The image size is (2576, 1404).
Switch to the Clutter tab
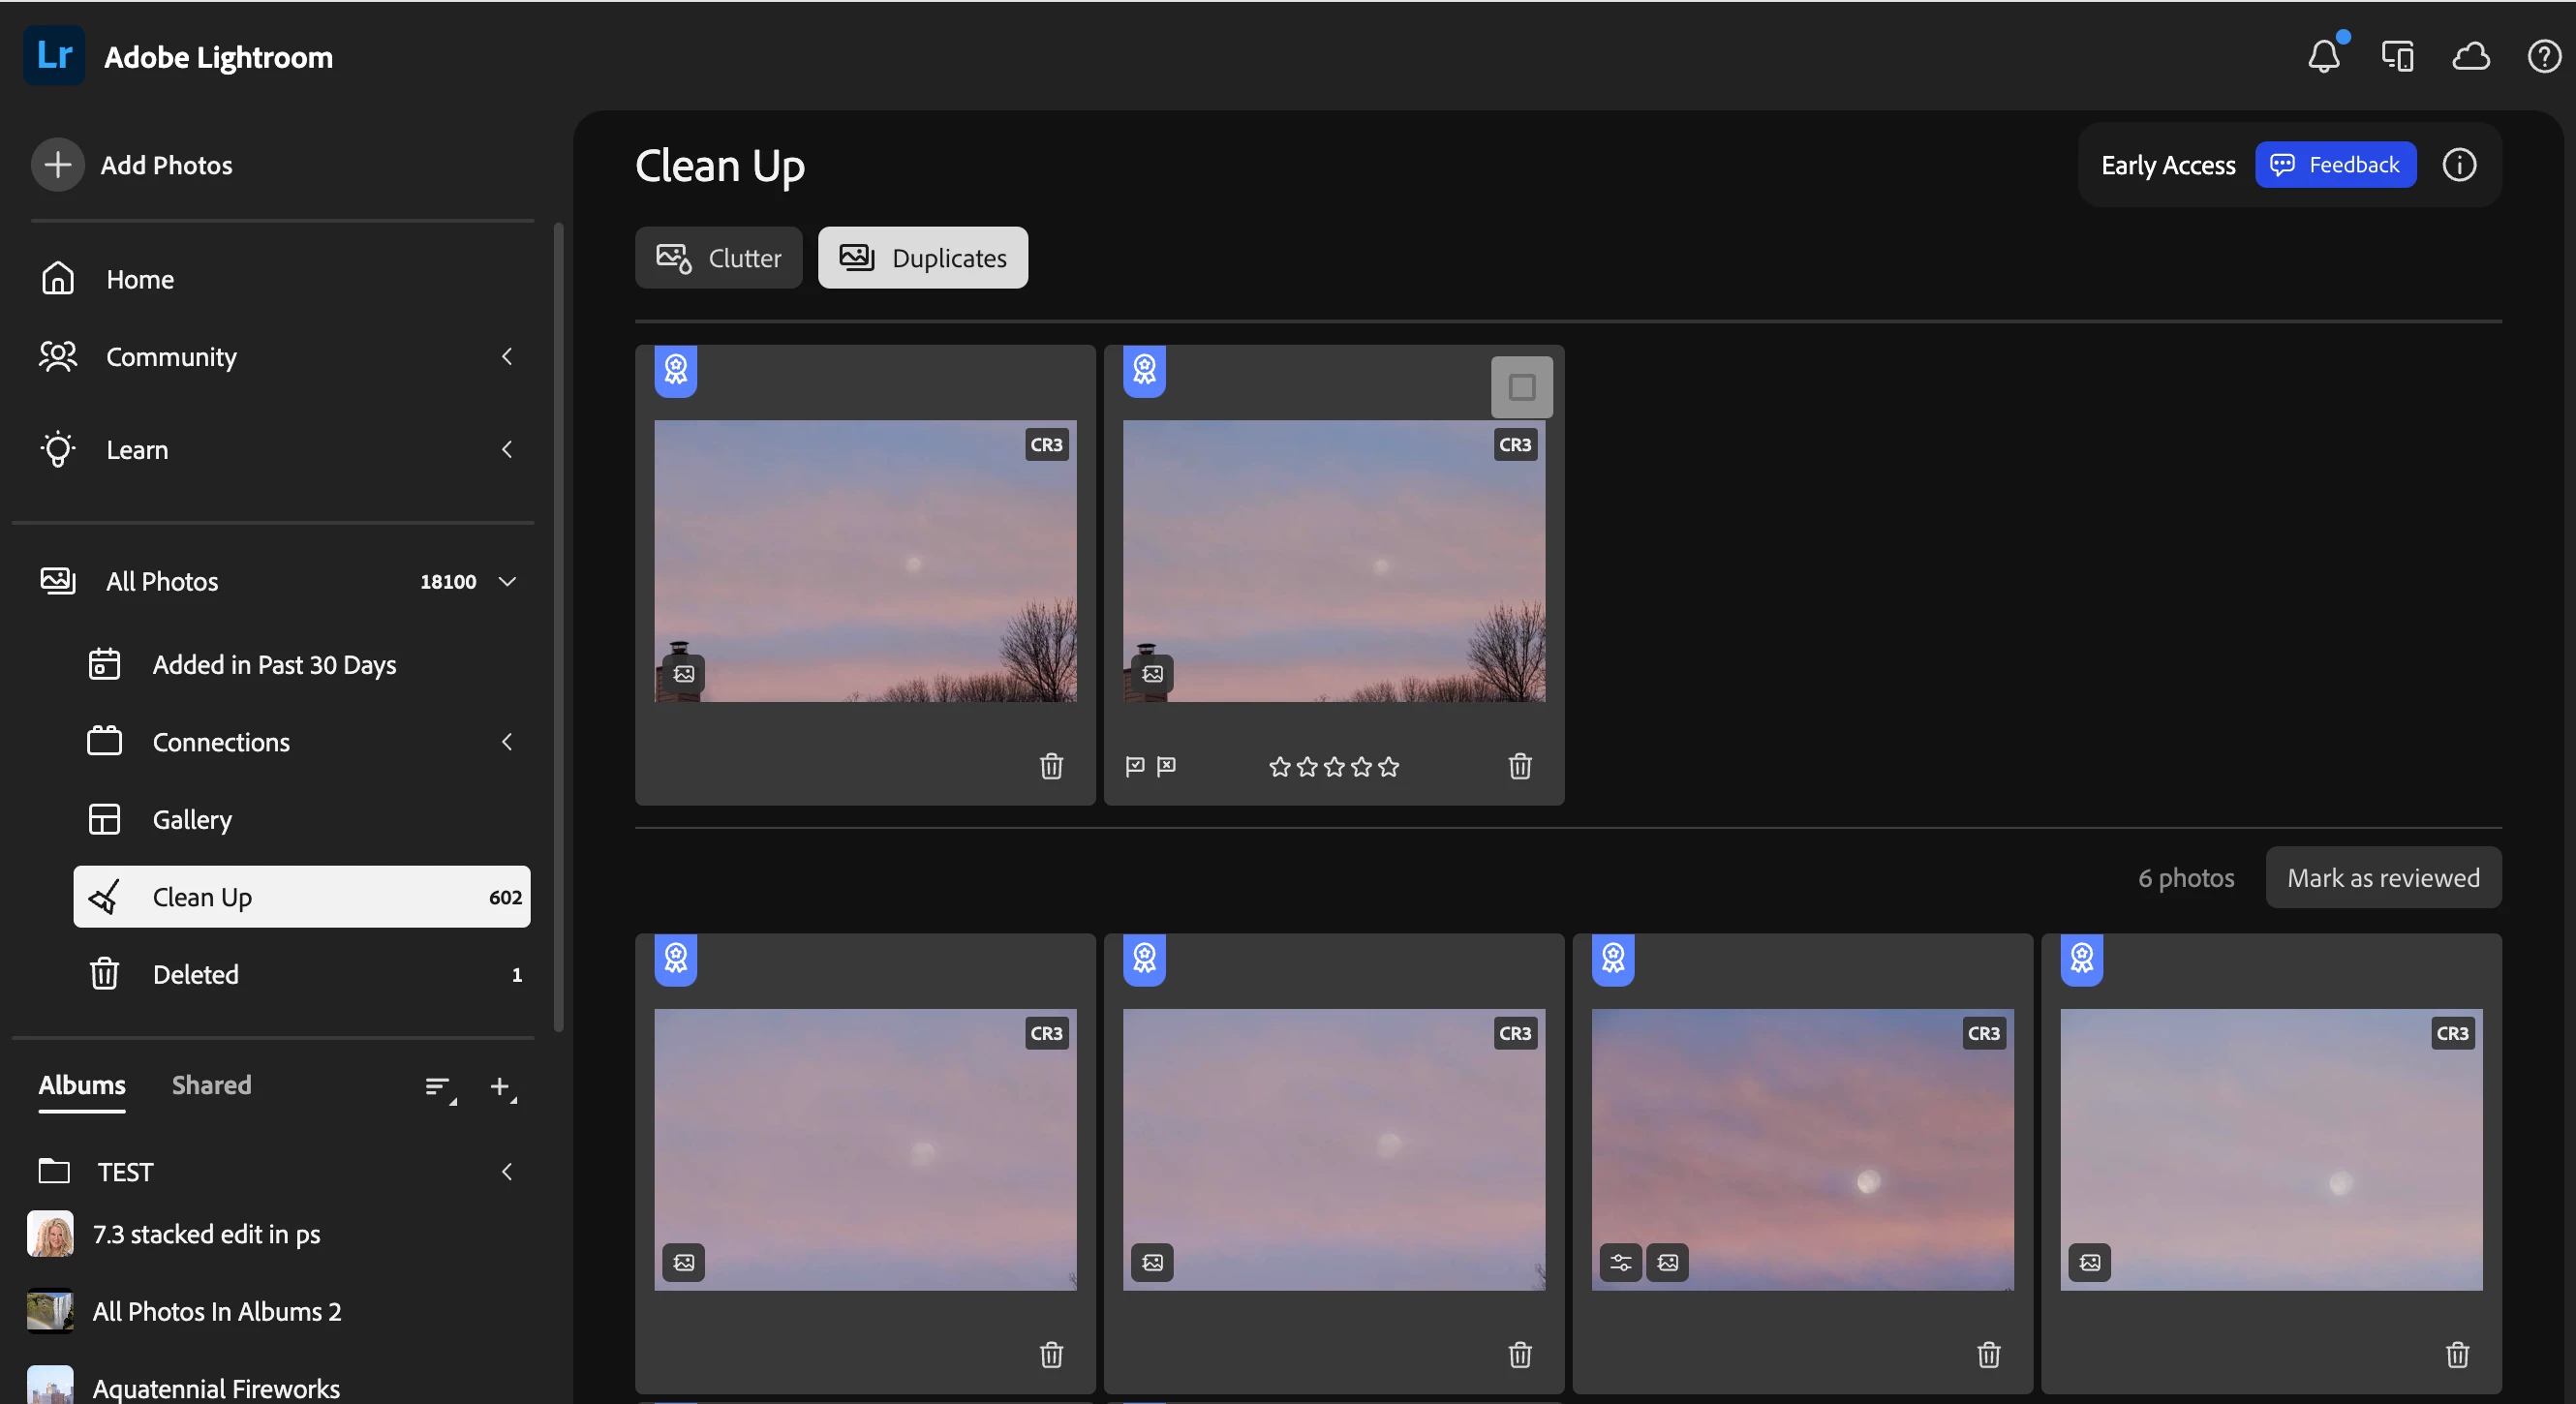pos(719,258)
